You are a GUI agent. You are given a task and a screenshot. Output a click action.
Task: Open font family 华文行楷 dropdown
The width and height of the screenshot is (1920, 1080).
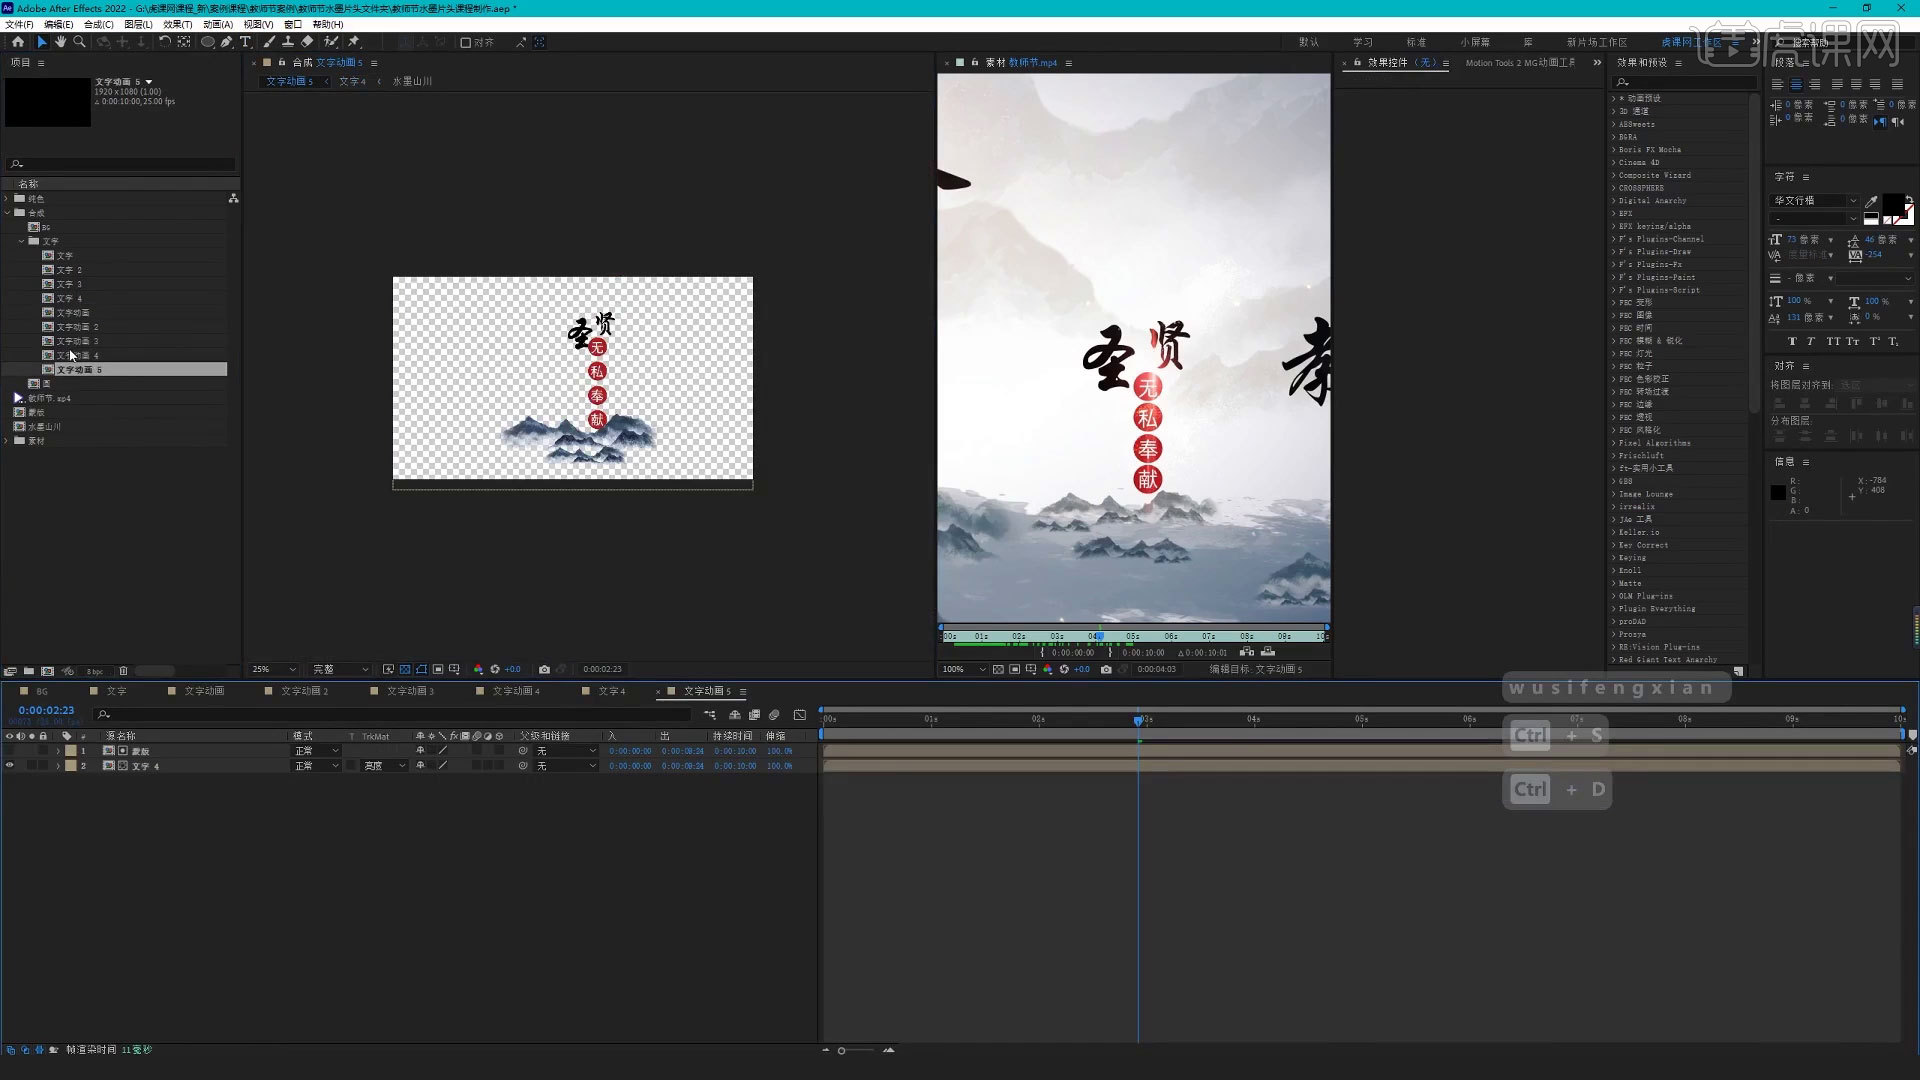pyautogui.click(x=1814, y=201)
